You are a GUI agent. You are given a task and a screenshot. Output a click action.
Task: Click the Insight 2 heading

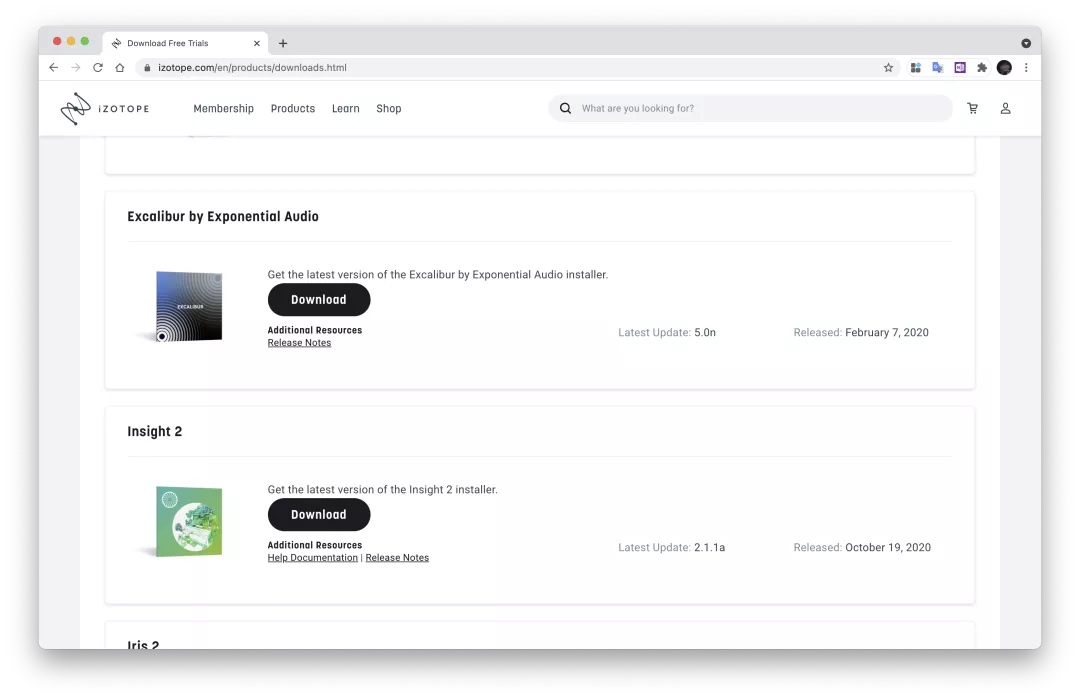[x=154, y=431]
